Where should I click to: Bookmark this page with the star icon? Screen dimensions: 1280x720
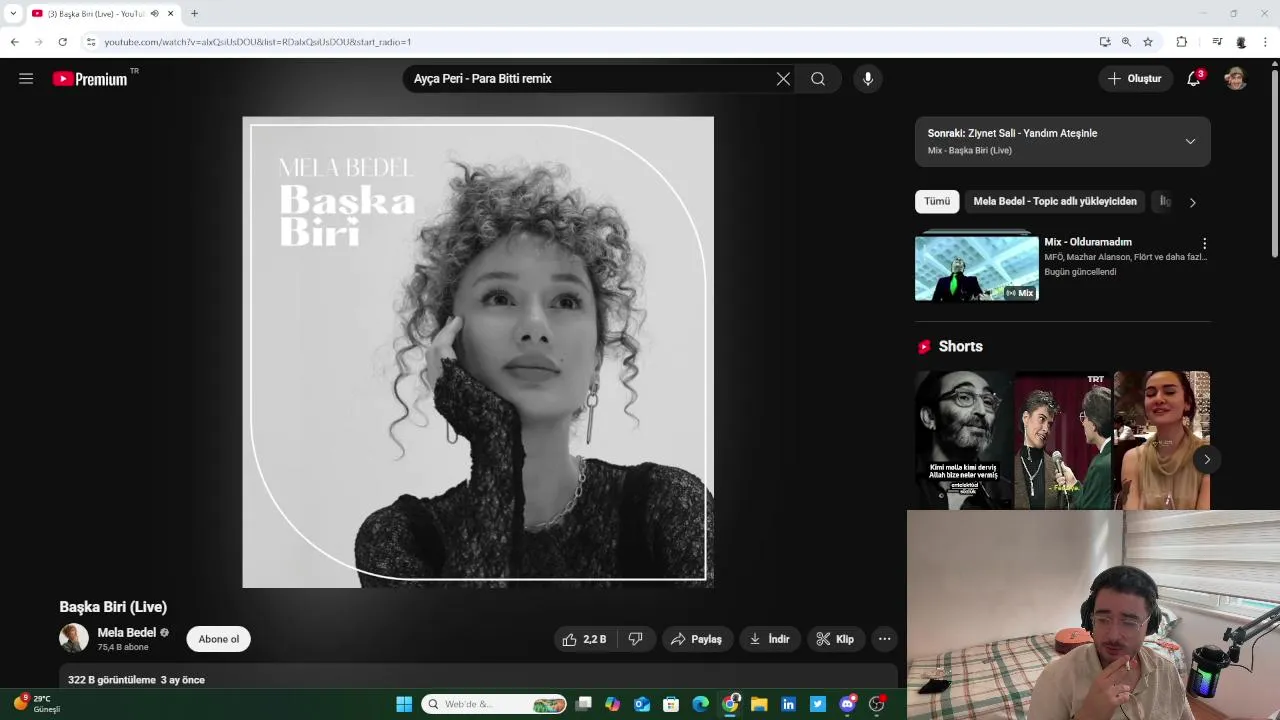(x=1148, y=42)
